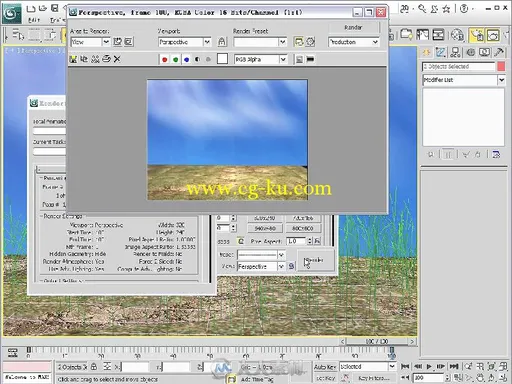
Task: Toggle Show End Result icon below stack
Action: click(x=448, y=154)
